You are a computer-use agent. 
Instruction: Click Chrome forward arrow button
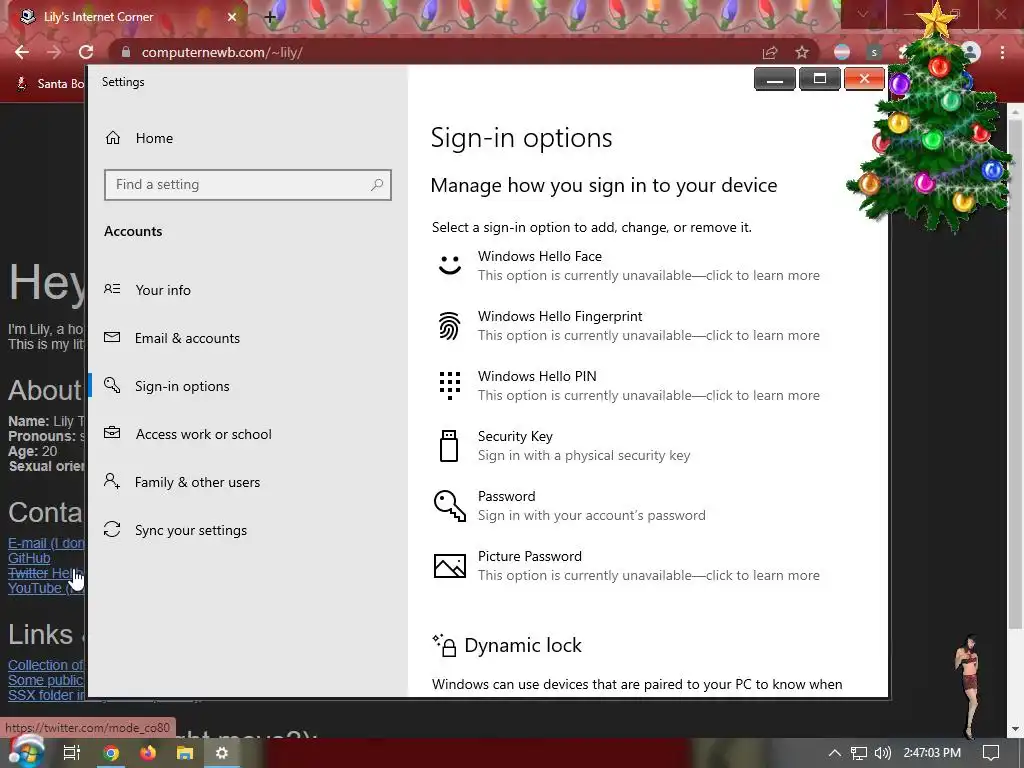[54, 52]
